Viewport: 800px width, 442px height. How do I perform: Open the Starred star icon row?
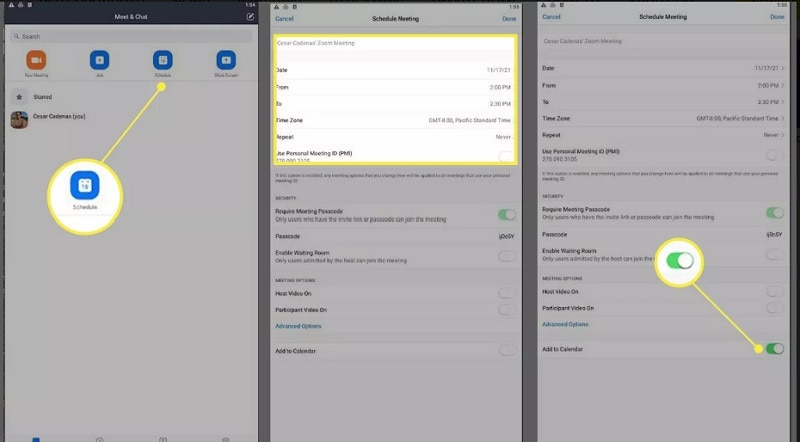coord(19,97)
